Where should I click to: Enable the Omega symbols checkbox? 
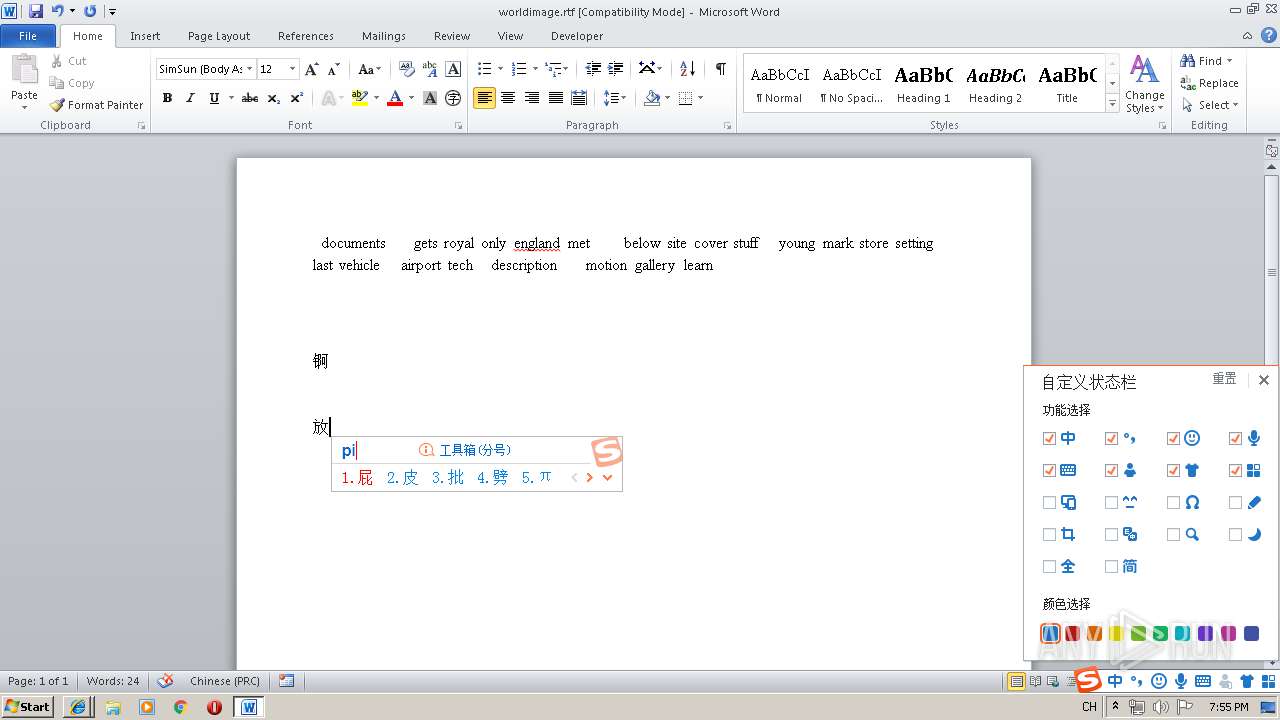click(1173, 503)
